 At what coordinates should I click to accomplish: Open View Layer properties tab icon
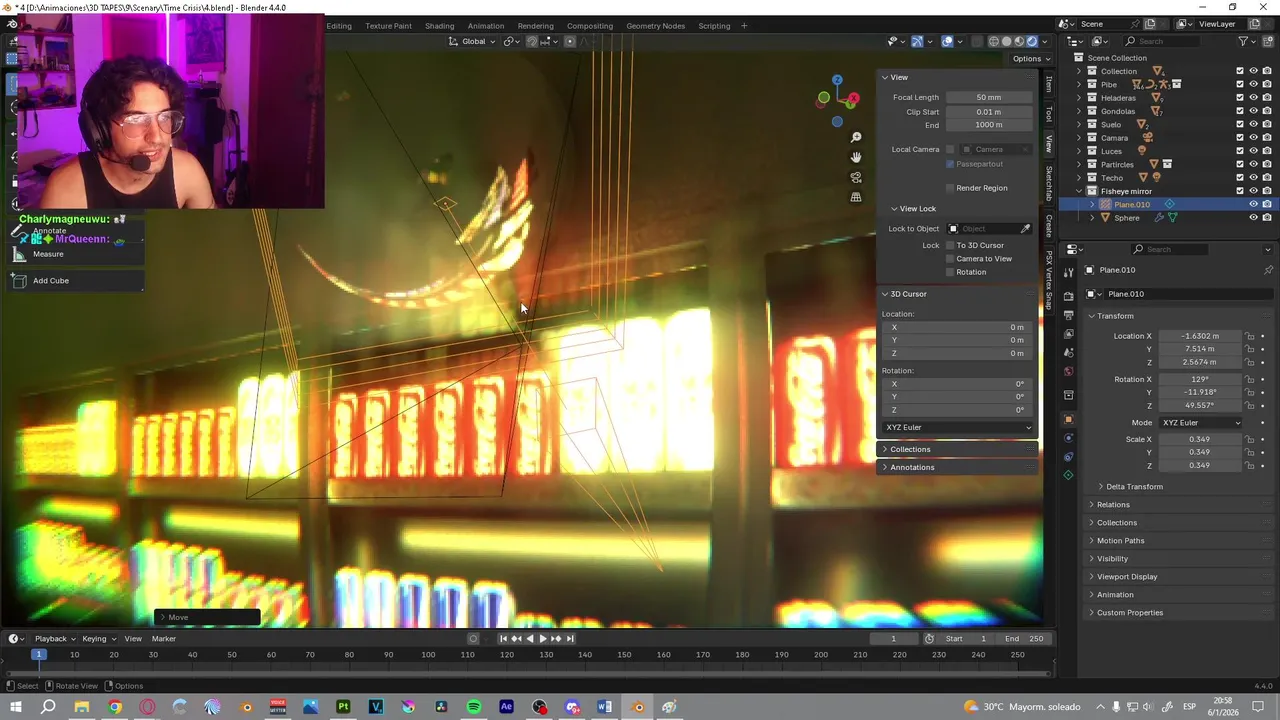[x=1068, y=334]
